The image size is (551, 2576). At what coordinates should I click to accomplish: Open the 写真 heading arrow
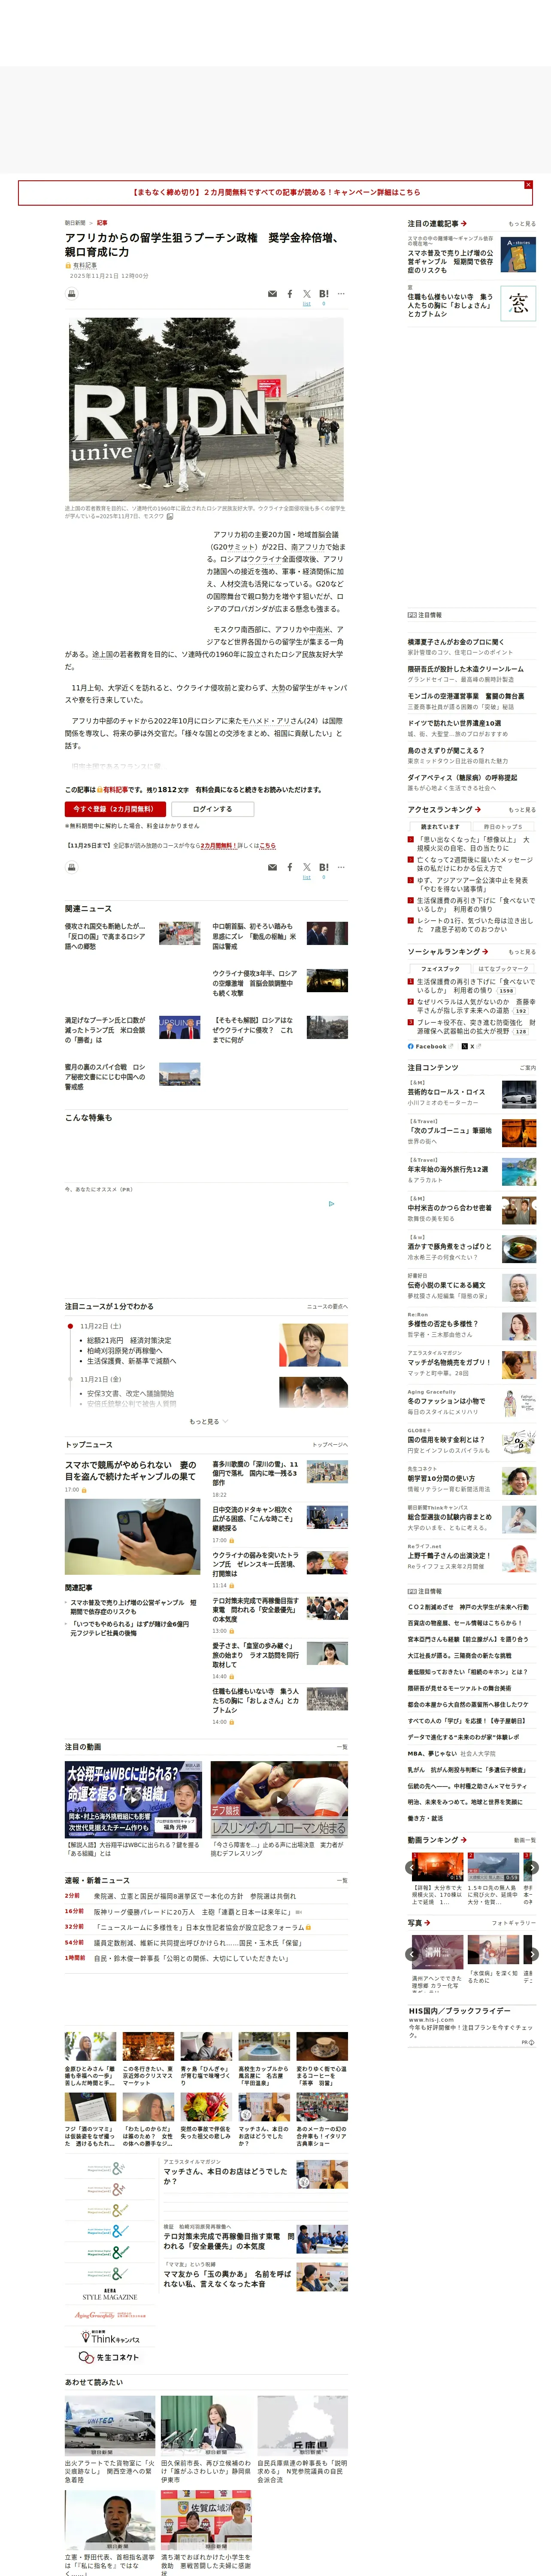point(428,1923)
